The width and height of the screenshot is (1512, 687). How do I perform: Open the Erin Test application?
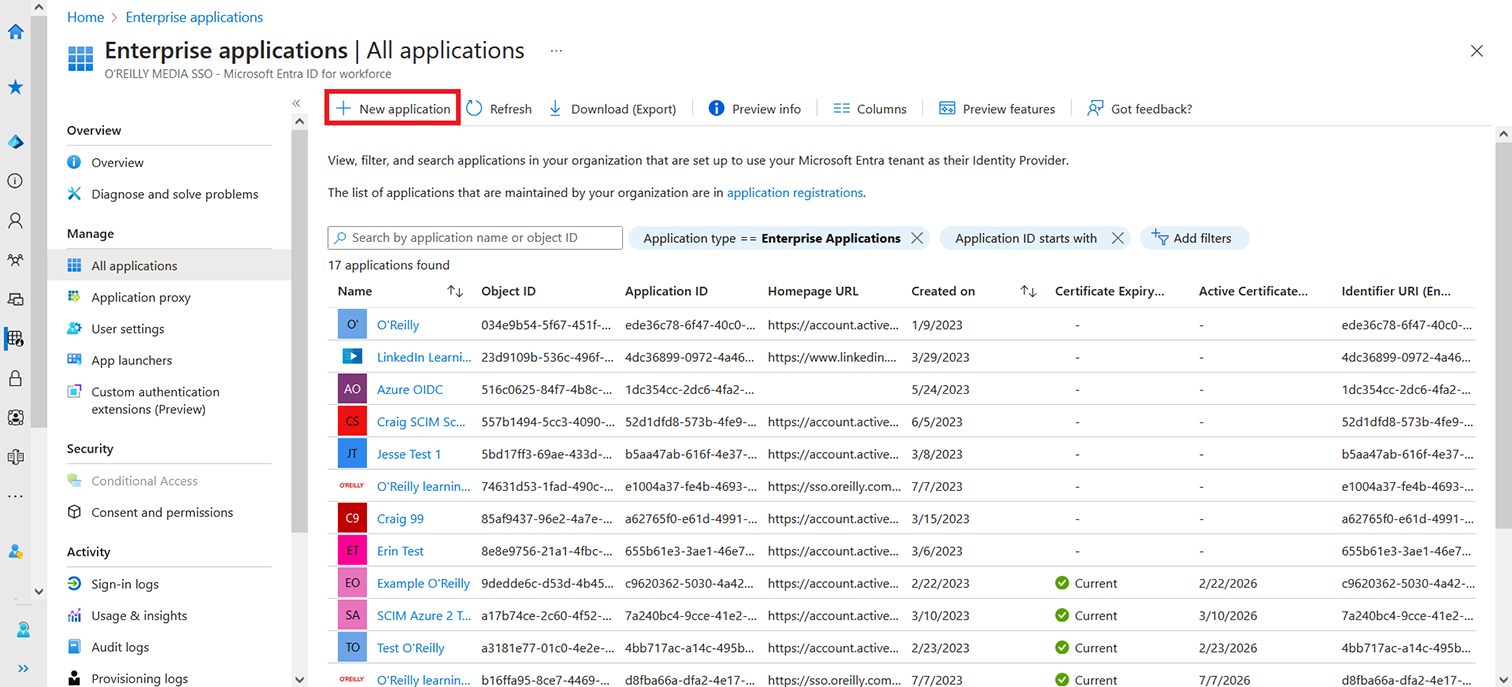coord(400,551)
